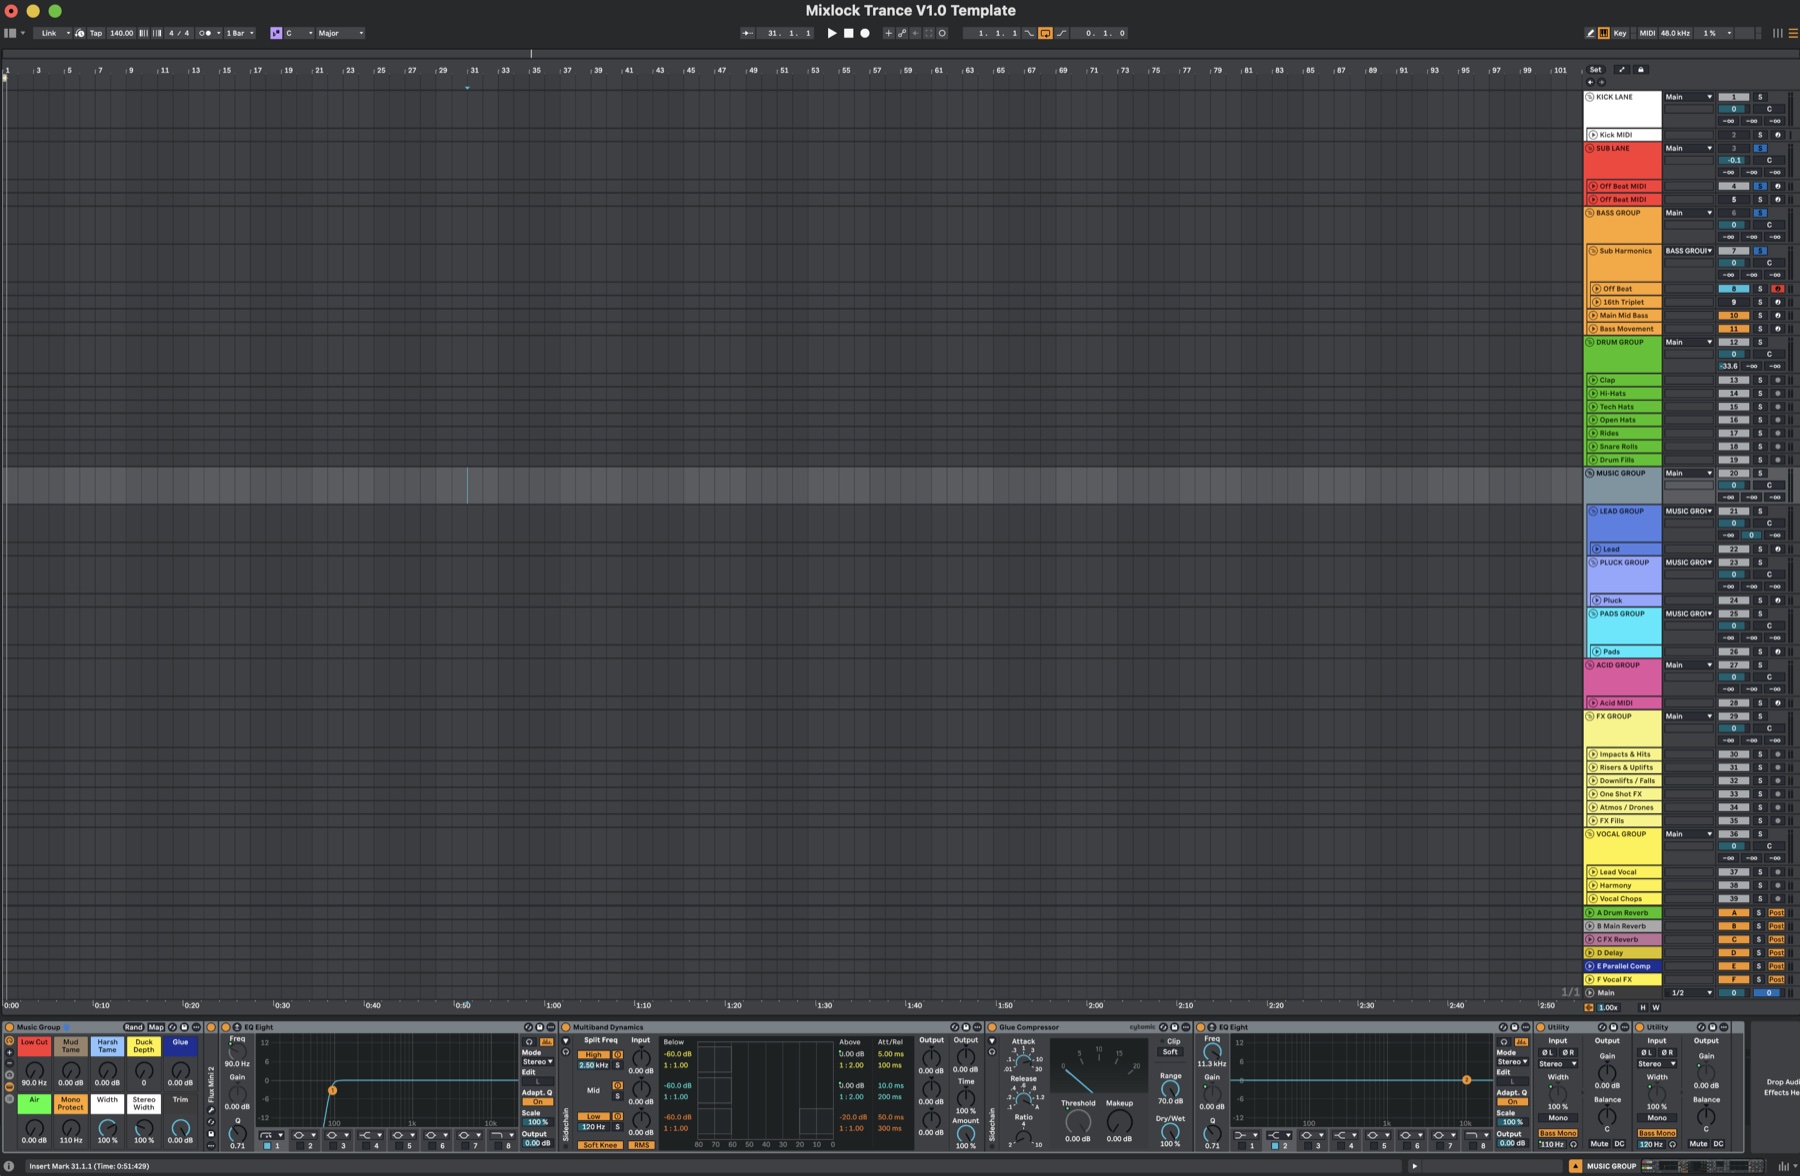Toggle Soft Clip in Glue Compressor
Viewport: 1800px width, 1176px height.
click(x=1170, y=1052)
